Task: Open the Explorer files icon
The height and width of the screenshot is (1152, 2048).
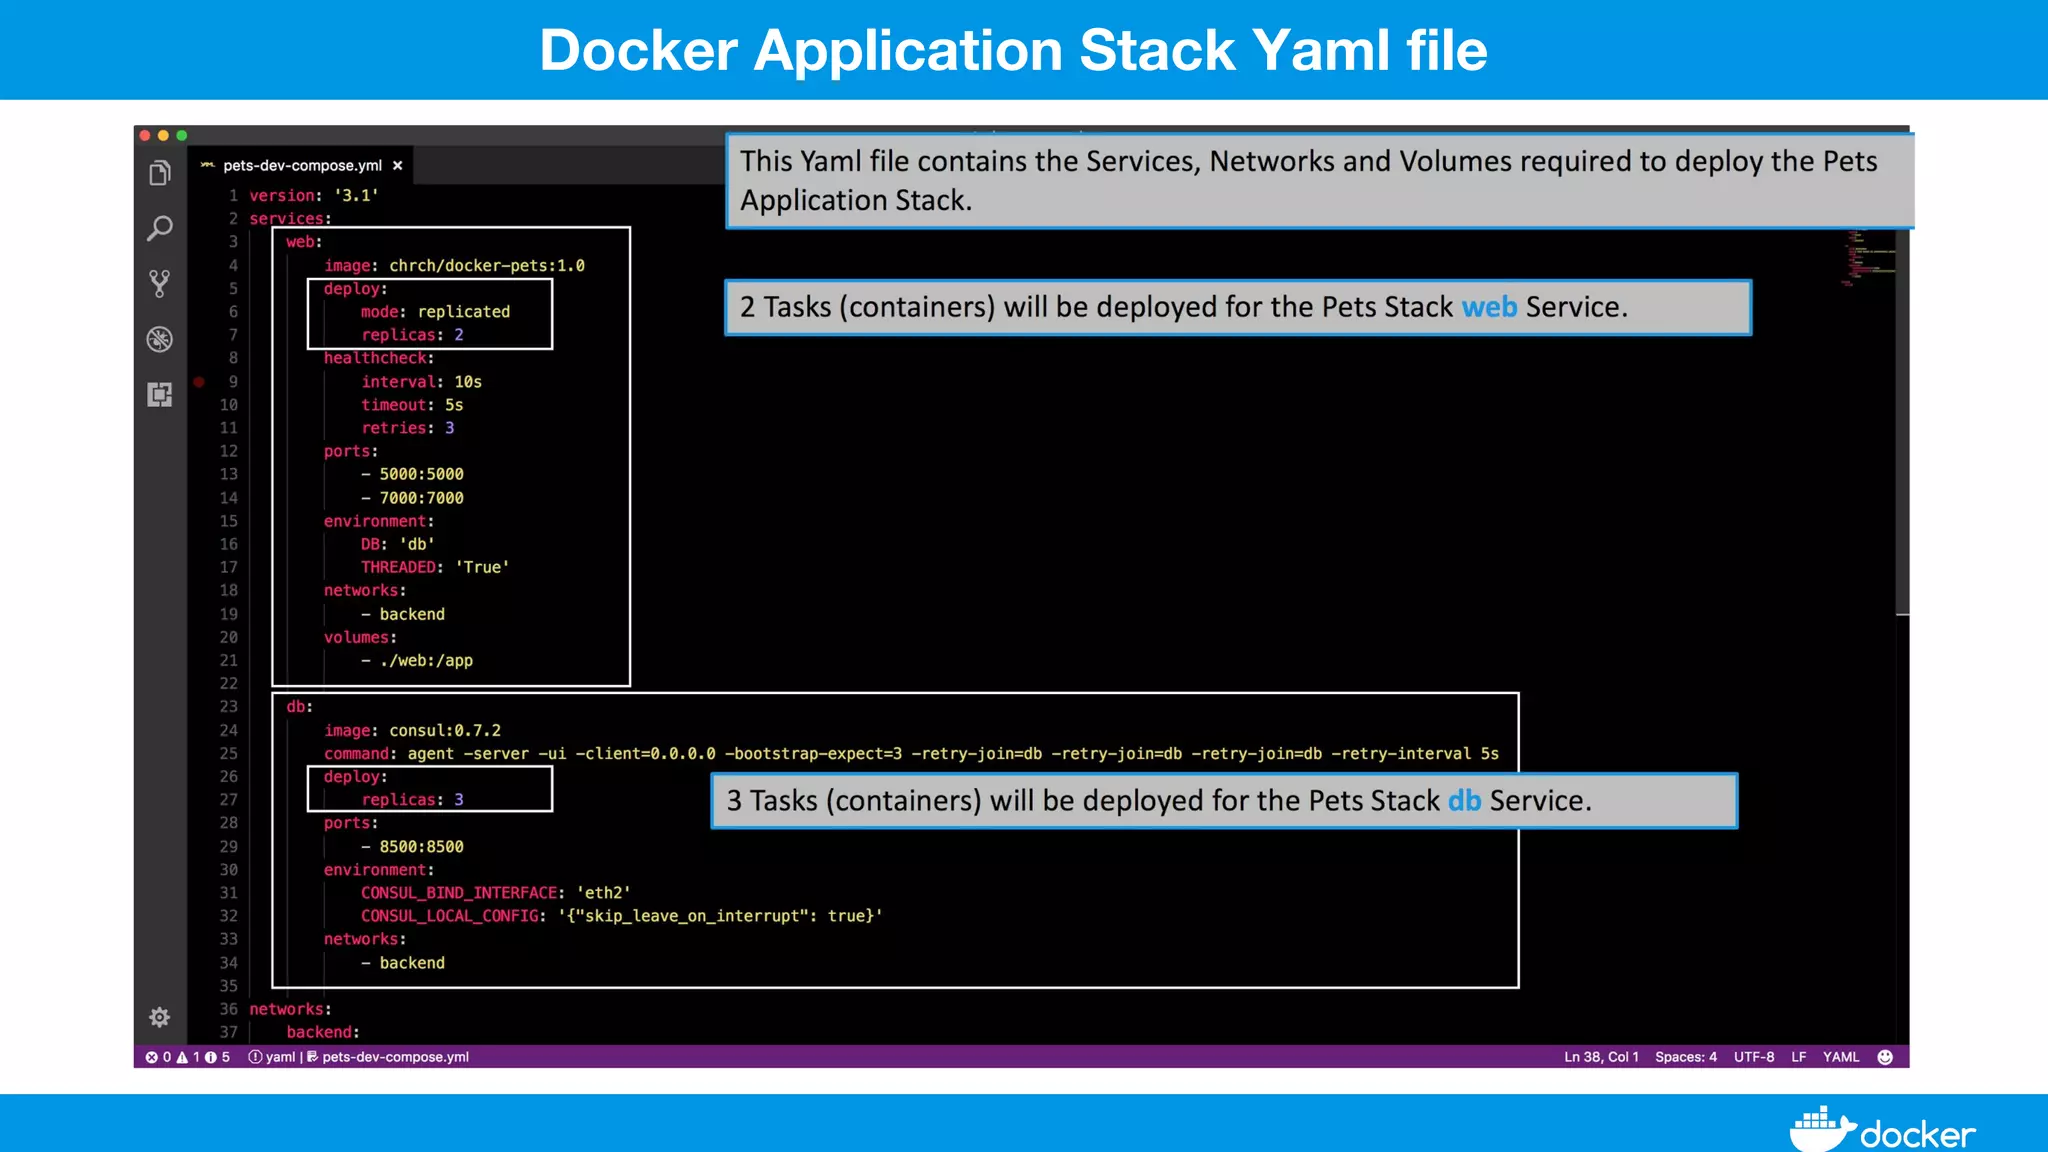Action: (160, 174)
